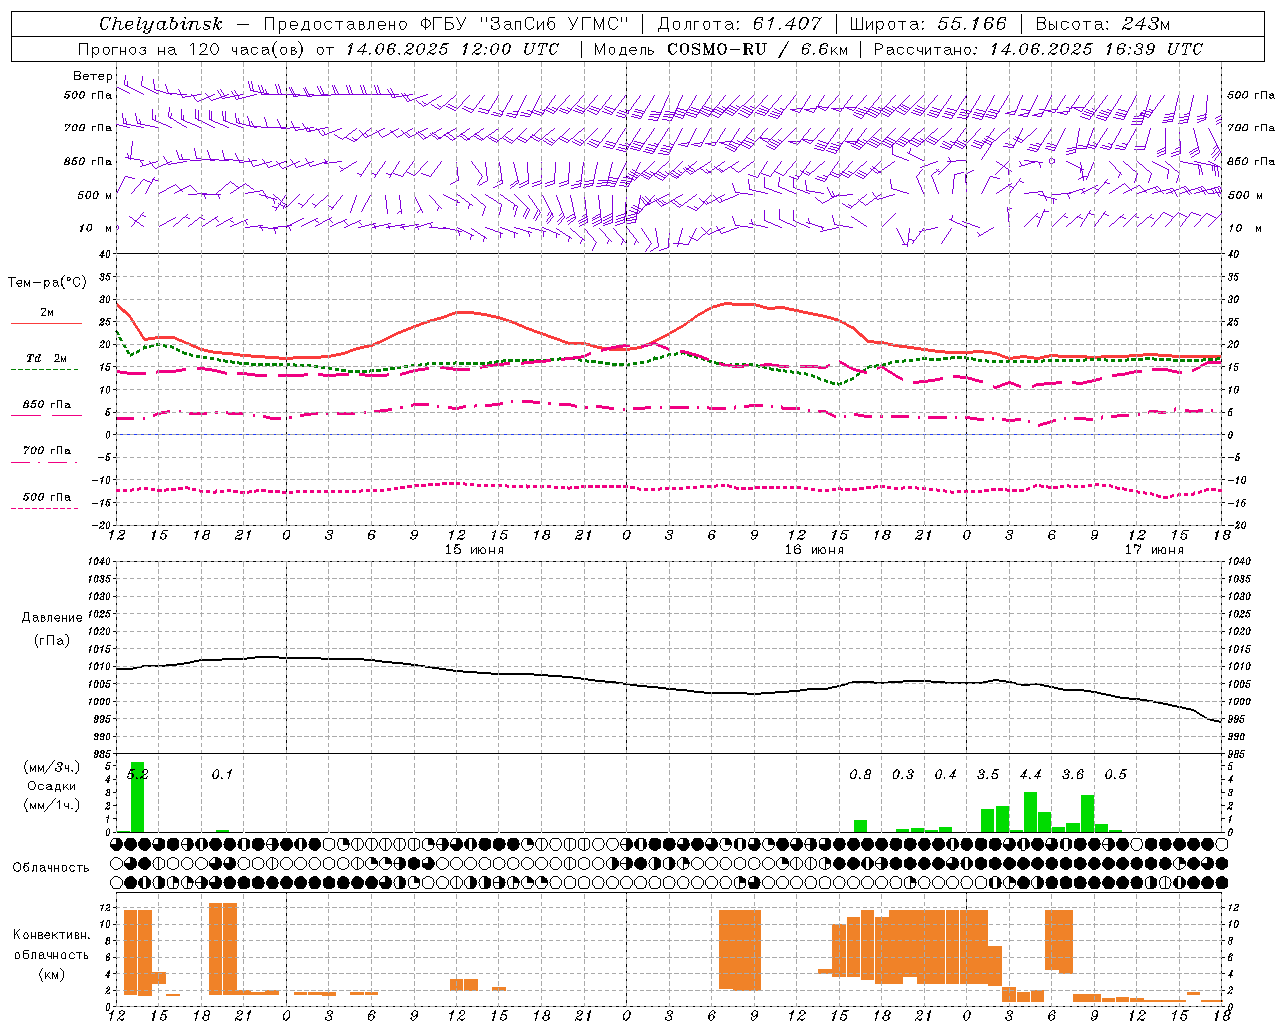Click the '(мм/3ч.)' precipitation unit label
The image size is (1280, 1024).
point(51,767)
